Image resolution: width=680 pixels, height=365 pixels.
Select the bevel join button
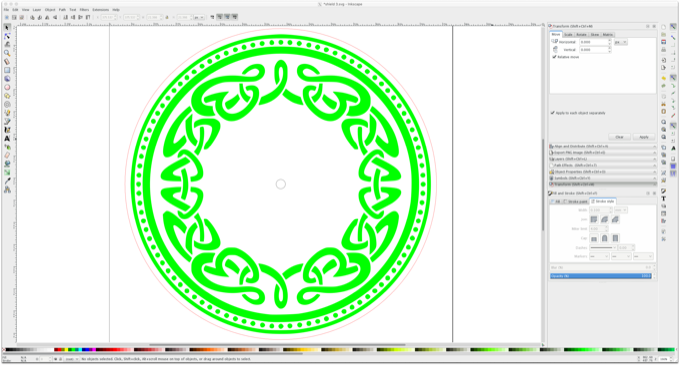click(x=615, y=219)
